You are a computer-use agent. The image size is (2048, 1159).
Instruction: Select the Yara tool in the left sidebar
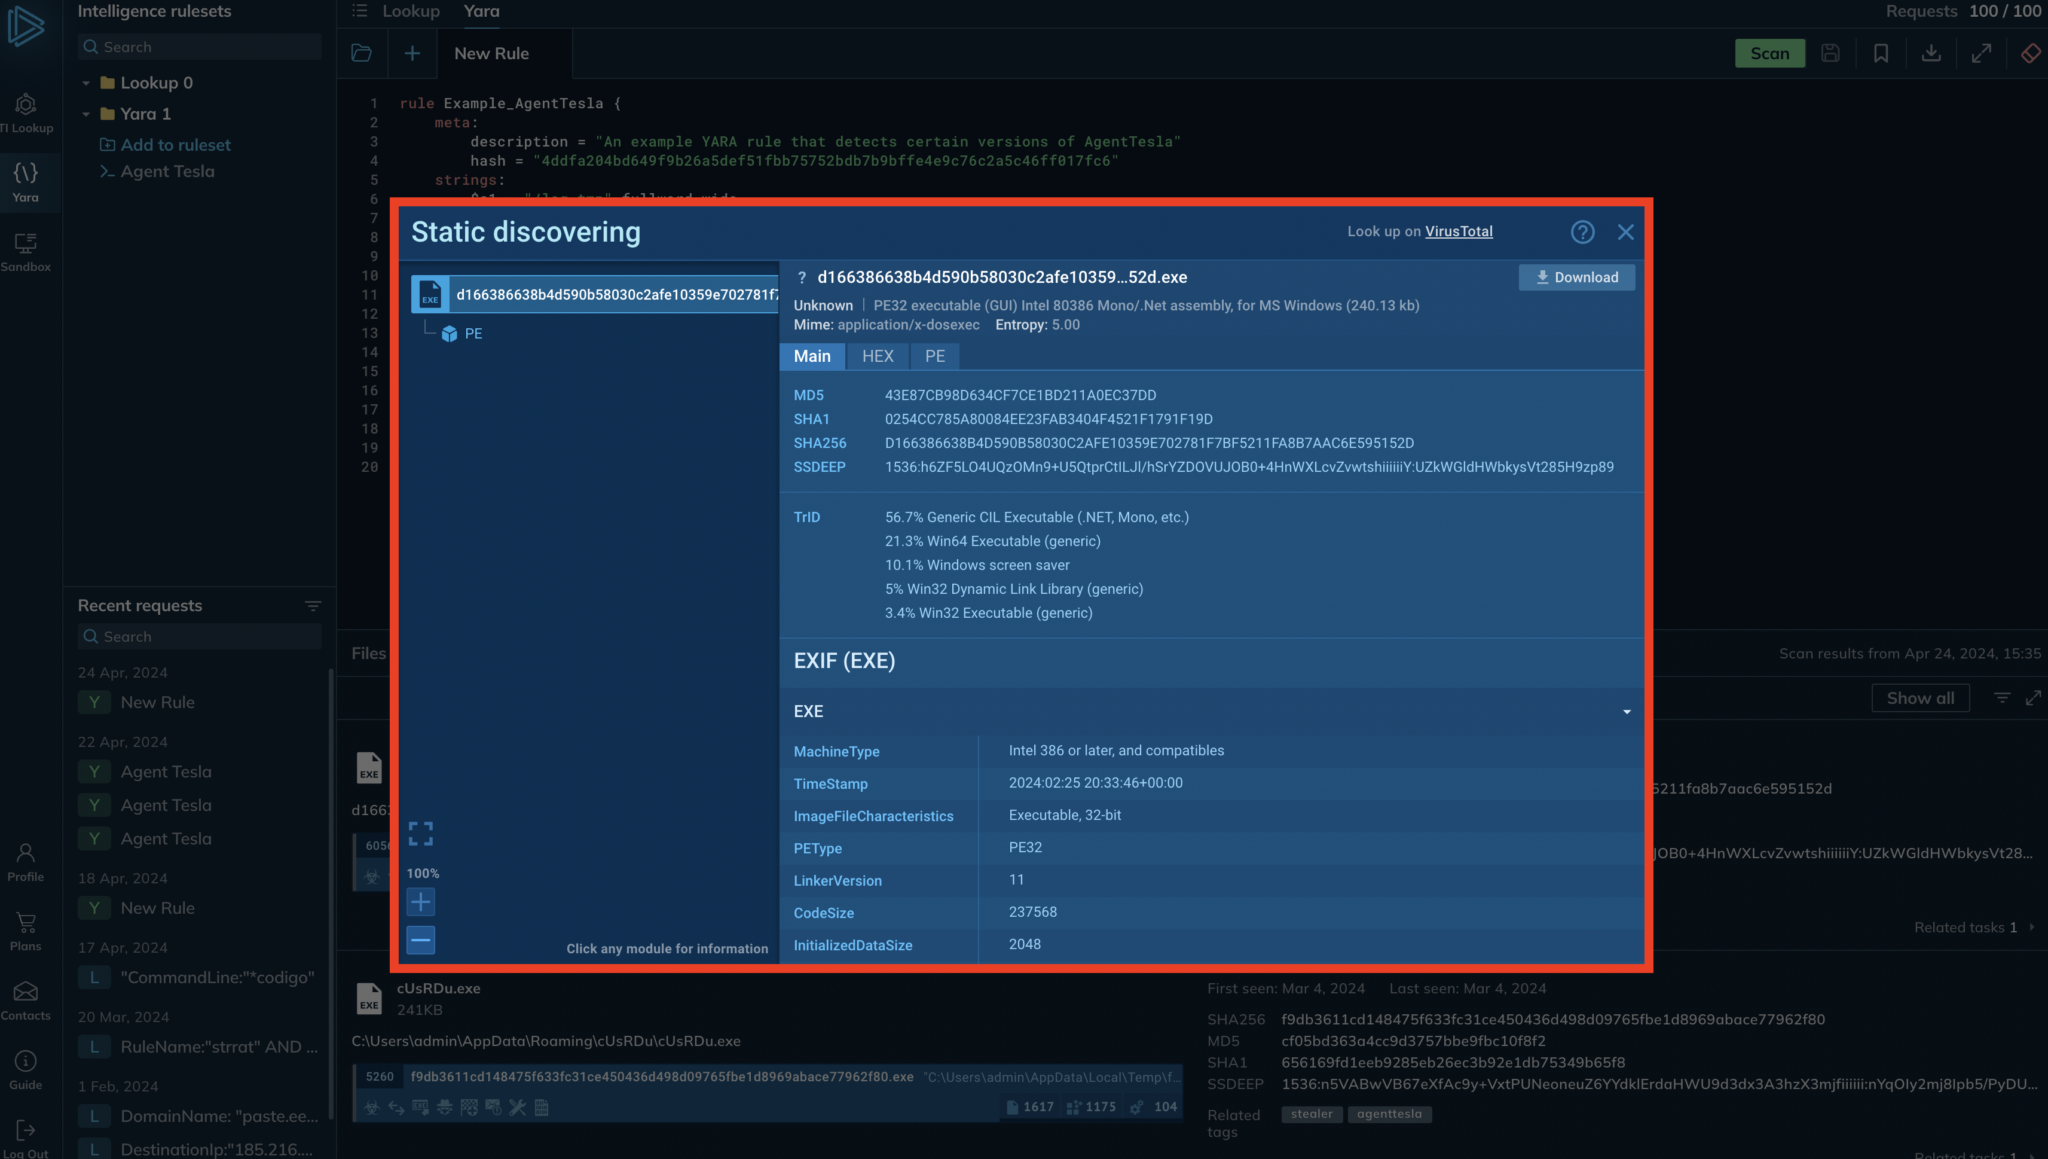click(x=25, y=180)
